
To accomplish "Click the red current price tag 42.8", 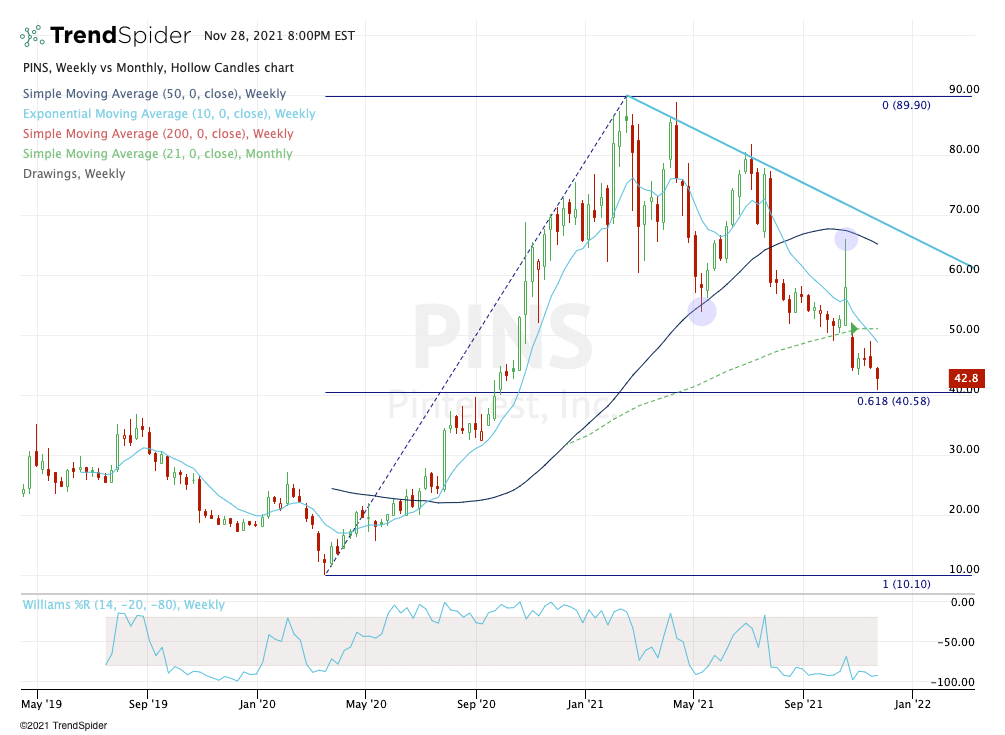I will (x=966, y=378).
